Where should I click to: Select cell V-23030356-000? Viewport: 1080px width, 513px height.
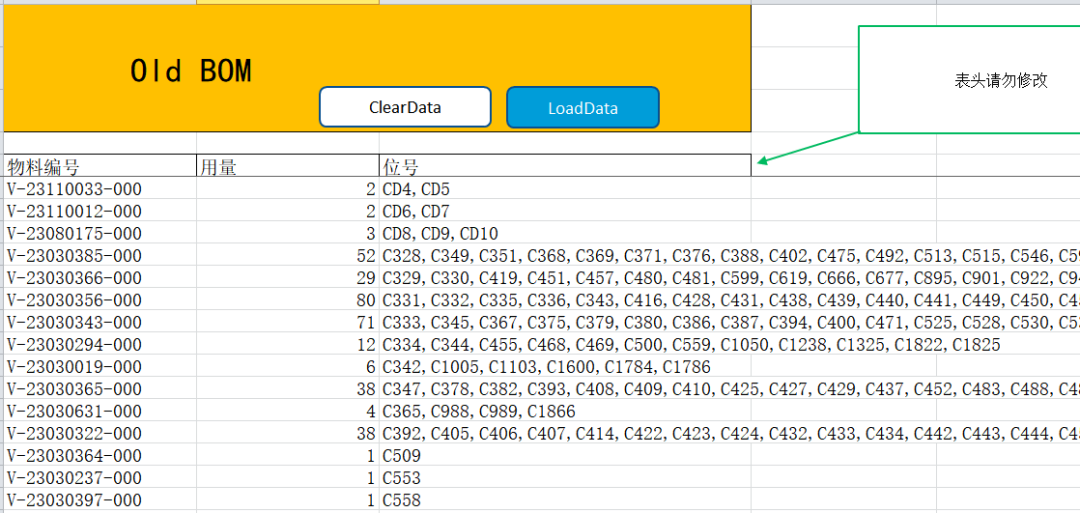coord(100,300)
